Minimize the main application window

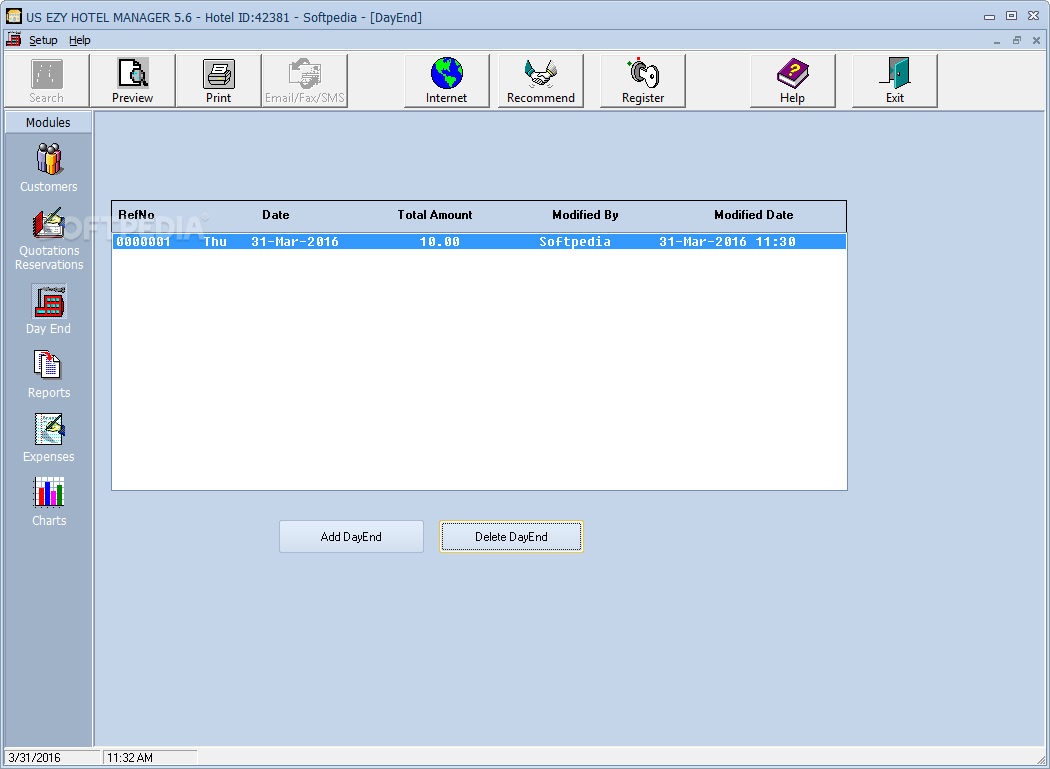pyautogui.click(x=990, y=17)
